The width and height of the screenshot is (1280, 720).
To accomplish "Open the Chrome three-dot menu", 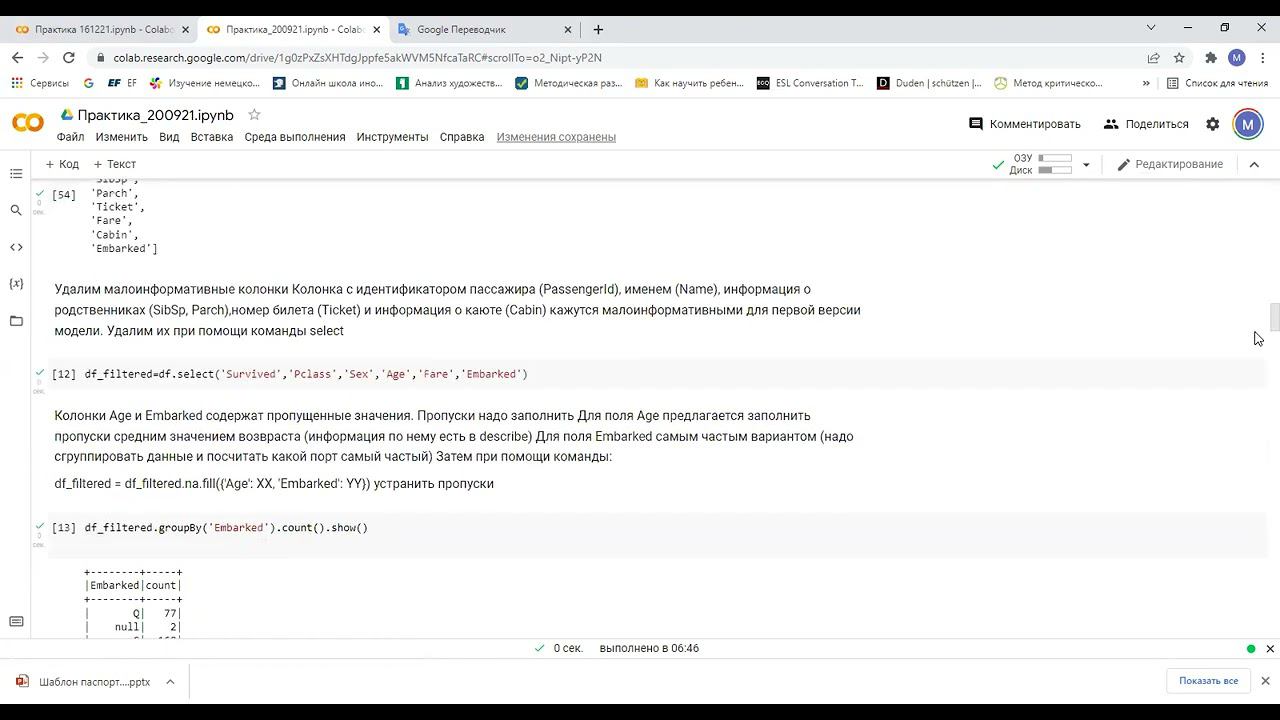I will (1263, 58).
